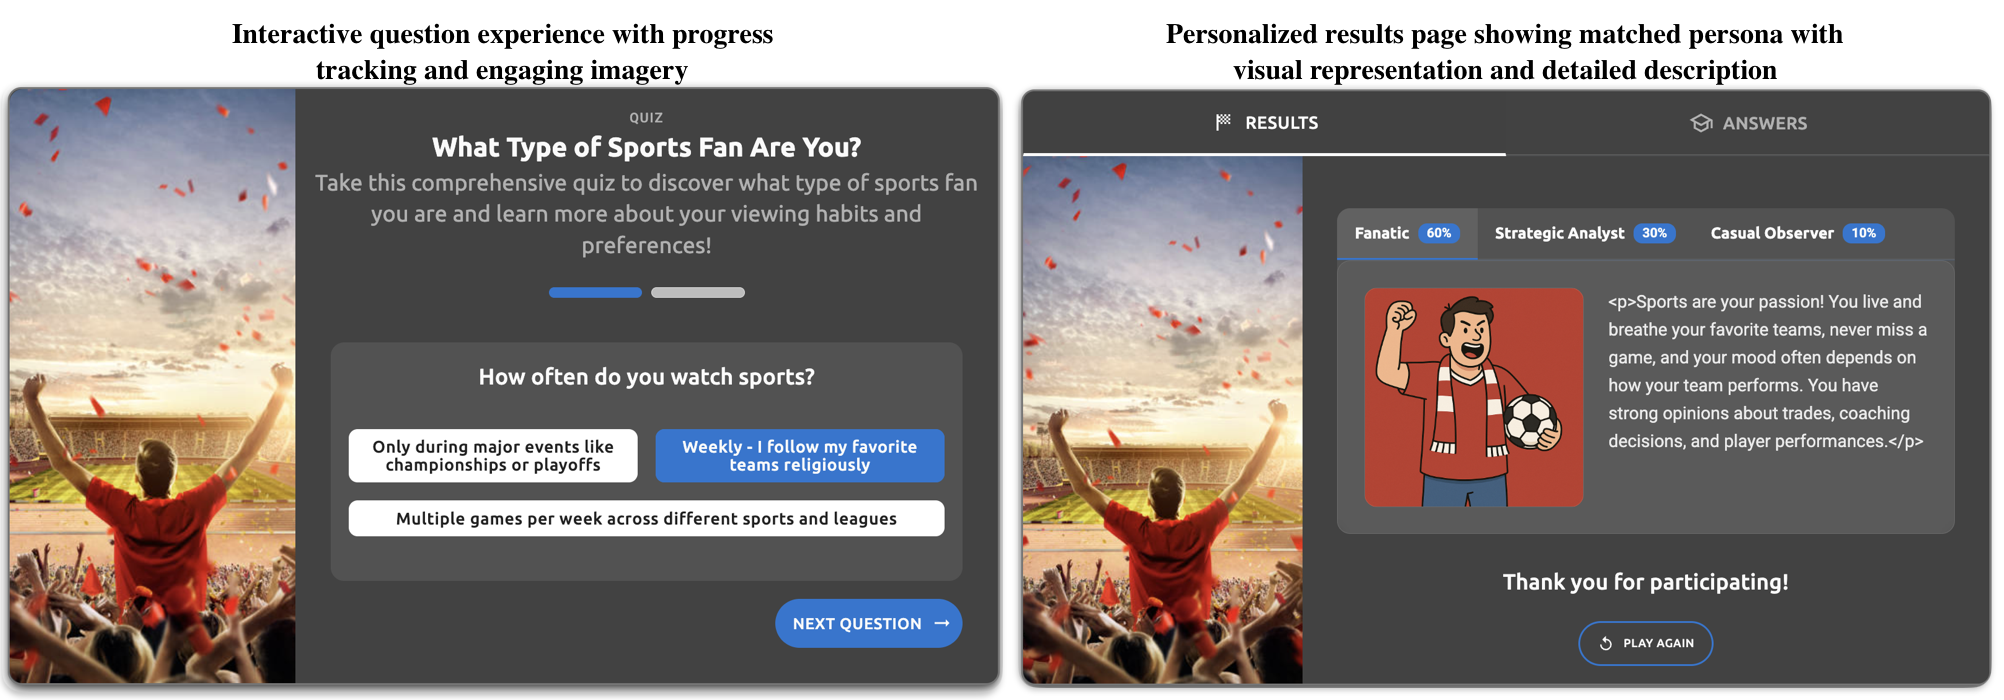Click the checkered flag icon beside Results
This screenshot has width=2004, height=700.
click(1223, 122)
